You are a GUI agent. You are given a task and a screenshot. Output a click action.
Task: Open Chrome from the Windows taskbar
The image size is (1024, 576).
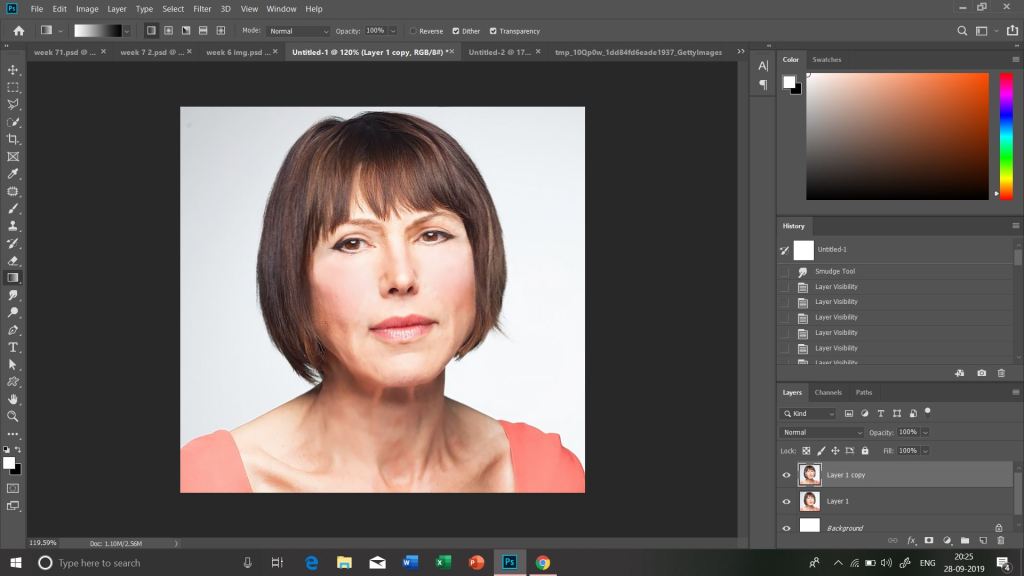[x=542, y=562]
